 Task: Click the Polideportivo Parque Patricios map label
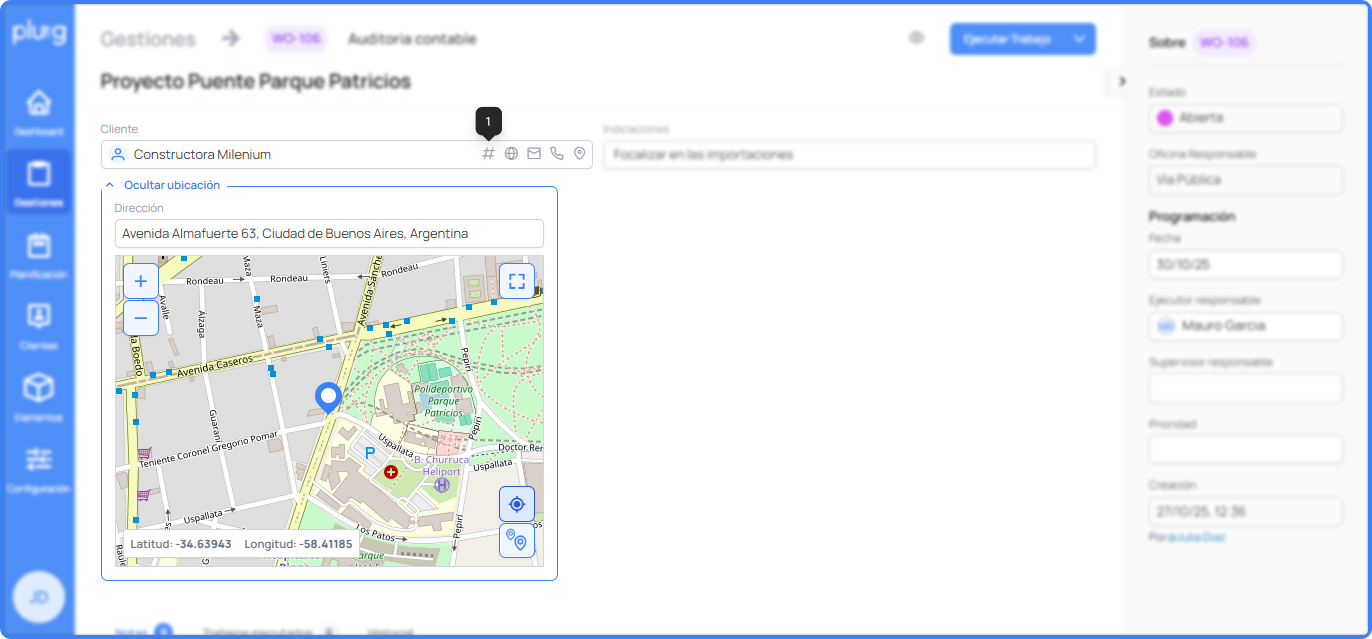443,400
